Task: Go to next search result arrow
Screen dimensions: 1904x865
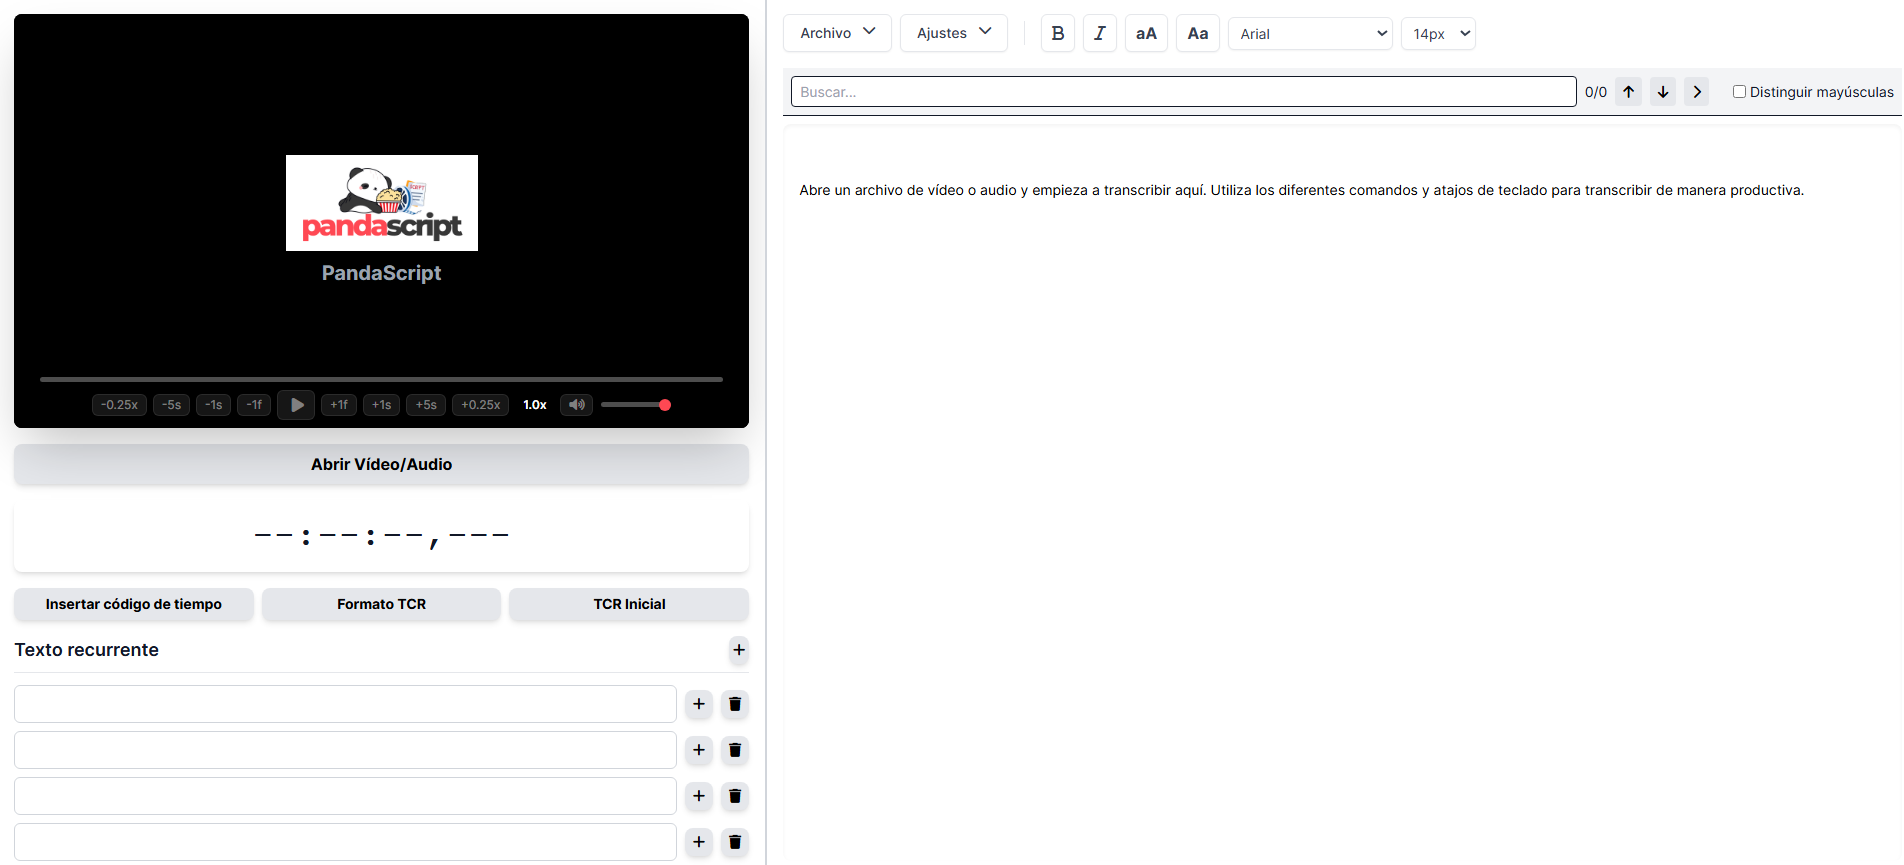Action: point(1662,92)
